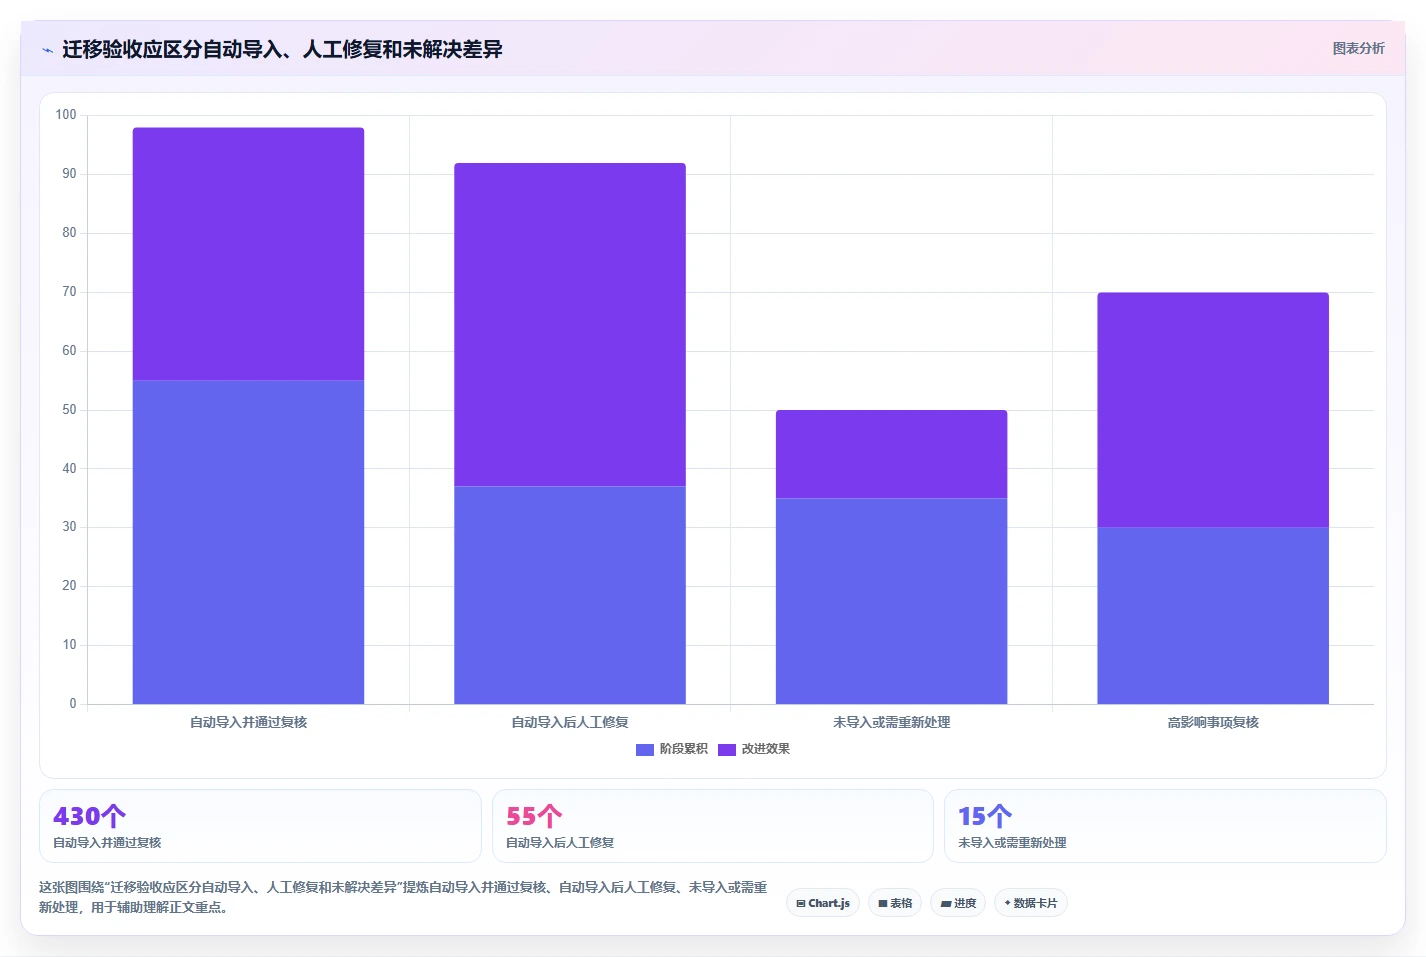
Task: Click the 图表分析 label in header
Action: pyautogui.click(x=1358, y=48)
